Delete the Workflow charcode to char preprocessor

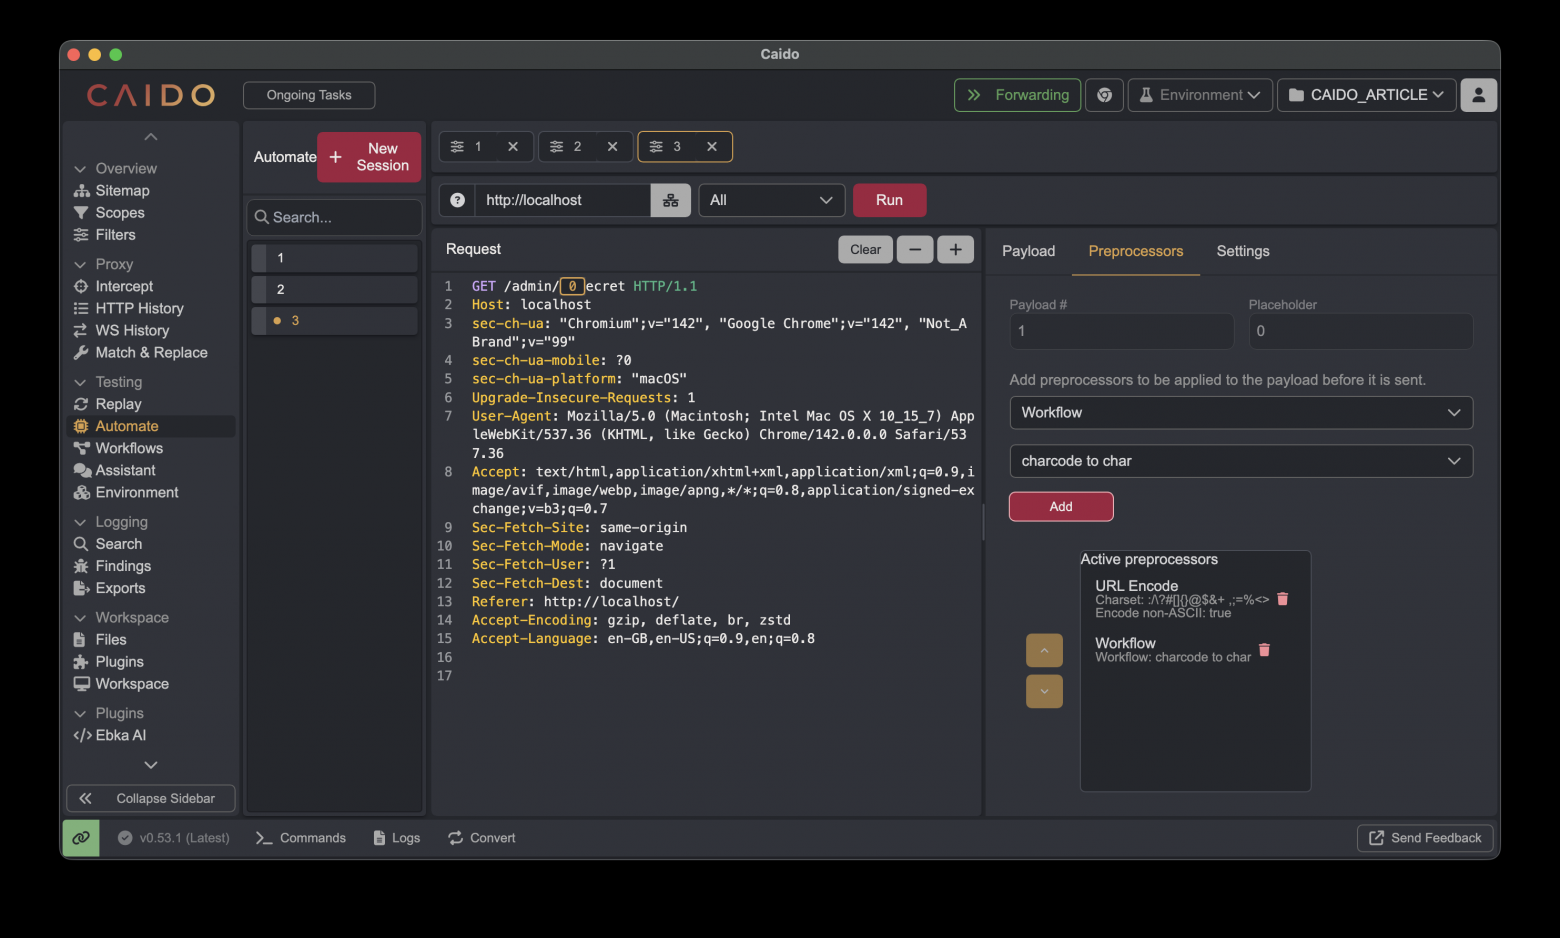click(x=1264, y=650)
